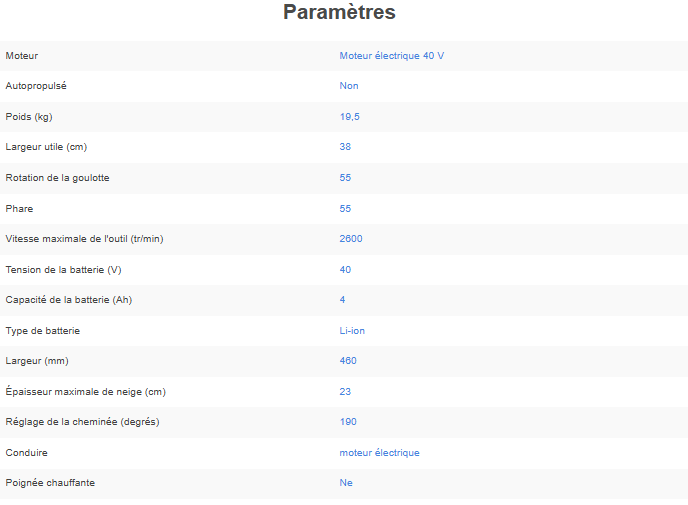Viewport: 688px width, 505px height.
Task: Click the '55' value in the Phare row
Action: coord(345,208)
